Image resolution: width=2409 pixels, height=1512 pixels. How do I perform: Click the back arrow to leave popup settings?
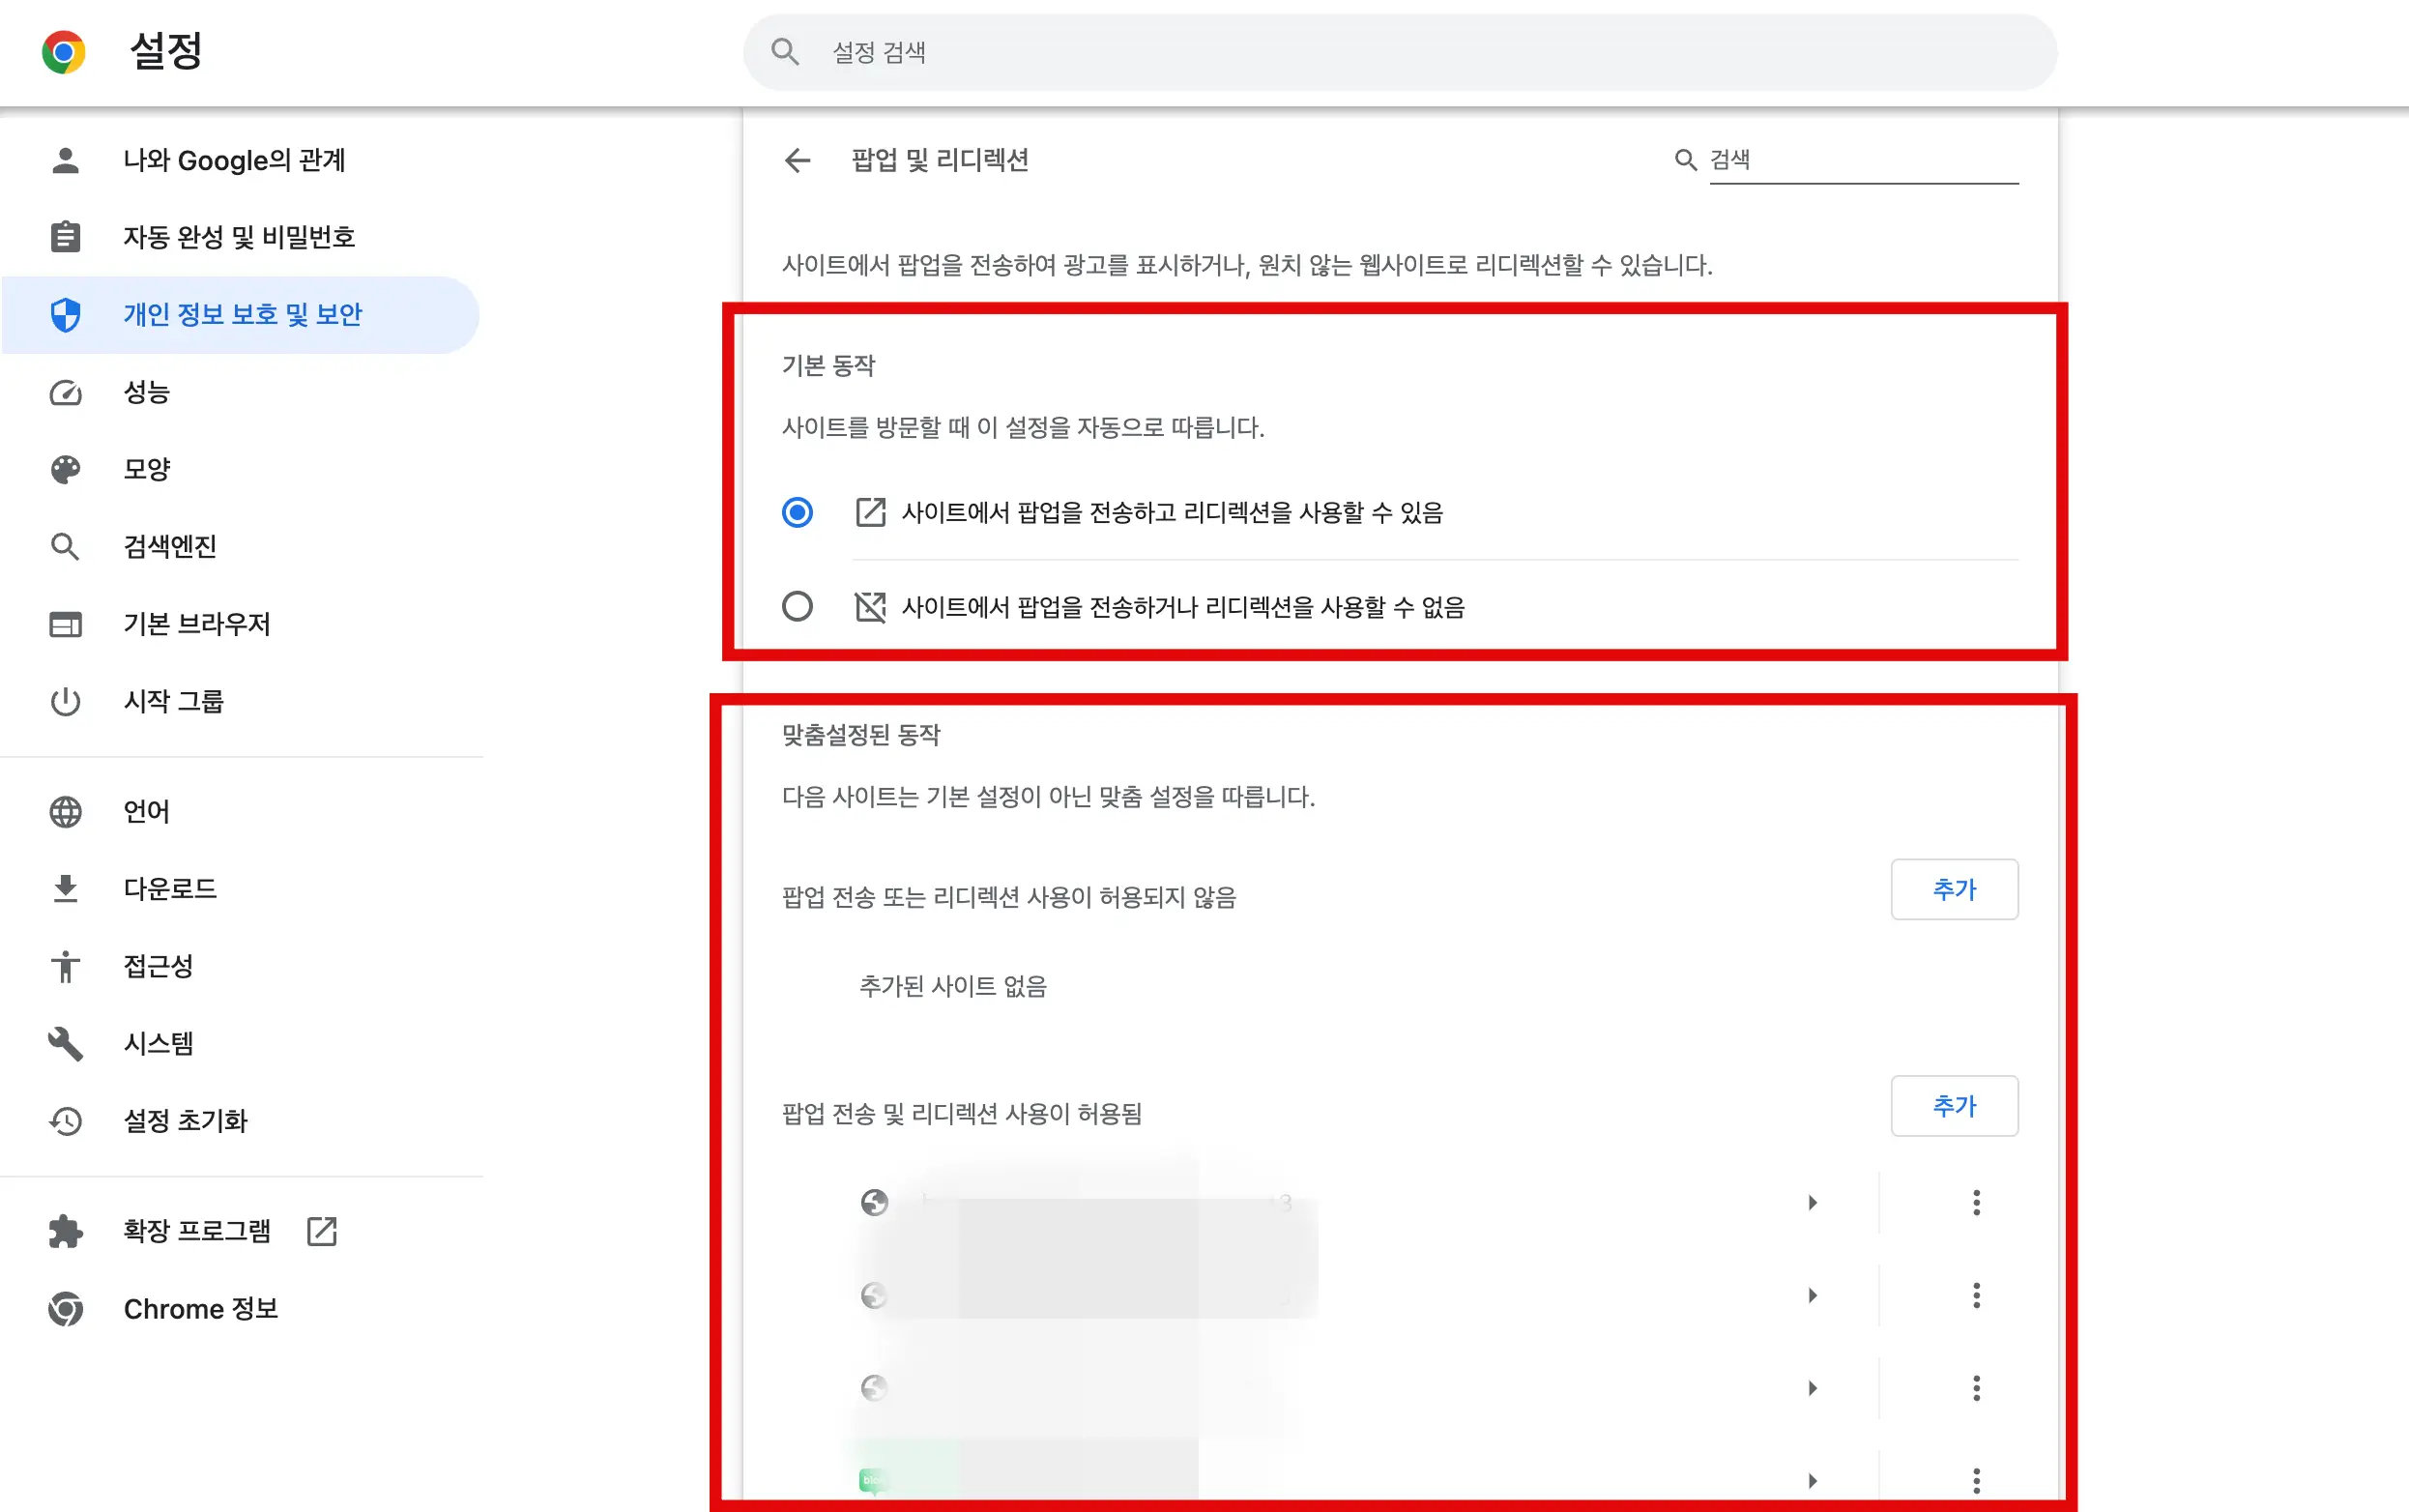(797, 160)
